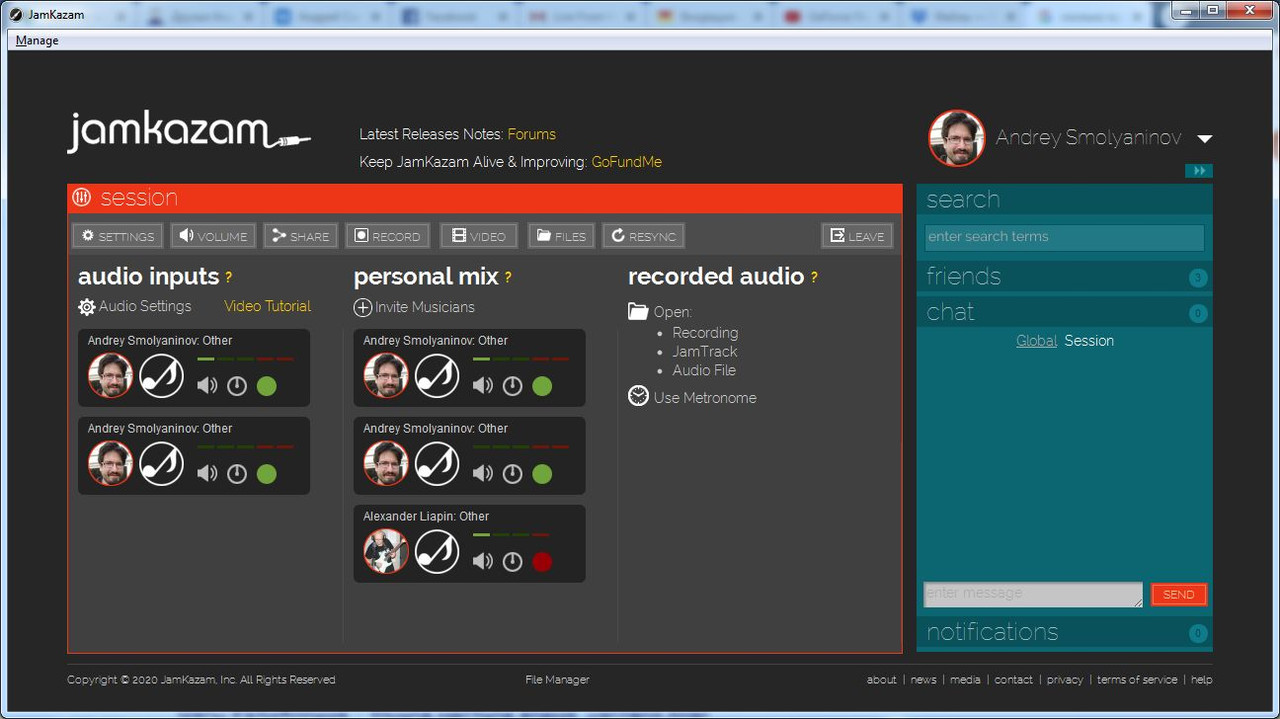Click the Share toolbar button
The image size is (1280, 719).
(x=301, y=236)
